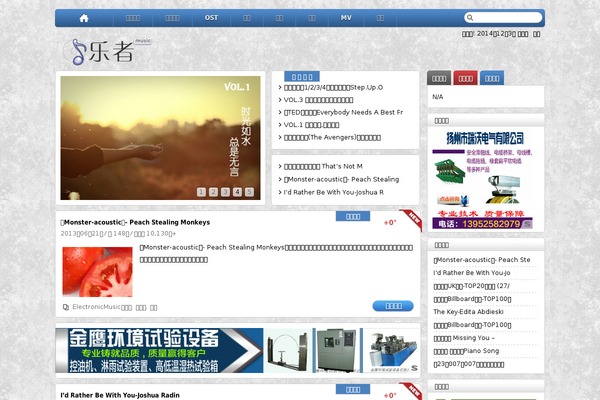This screenshot has width=600, height=400.
Task: Click the tomato thumbnail image
Action: click(98, 272)
